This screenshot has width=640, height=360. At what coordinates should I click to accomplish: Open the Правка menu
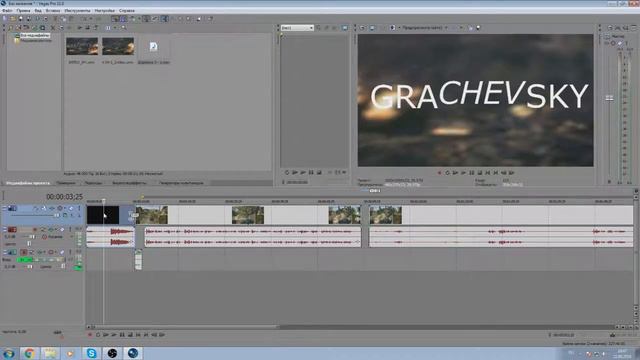pos(23,11)
